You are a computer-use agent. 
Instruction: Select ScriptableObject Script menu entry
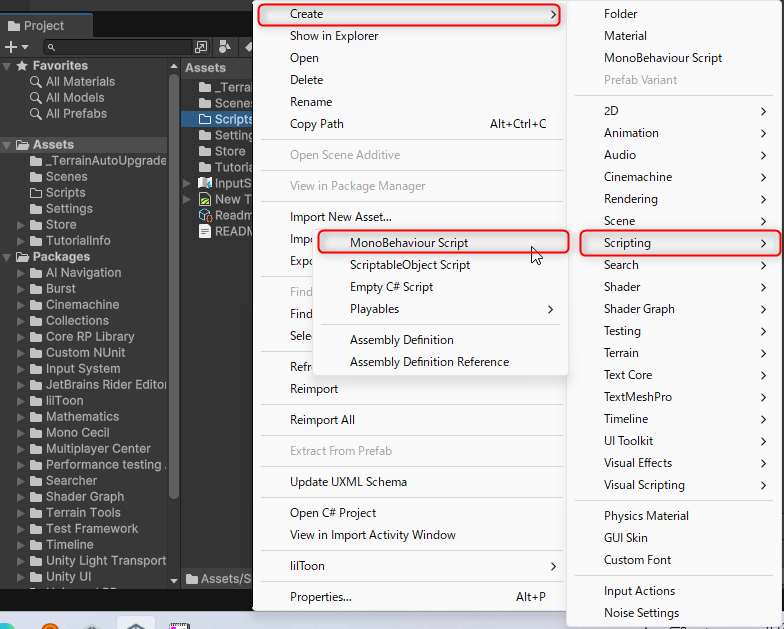[x=410, y=265]
